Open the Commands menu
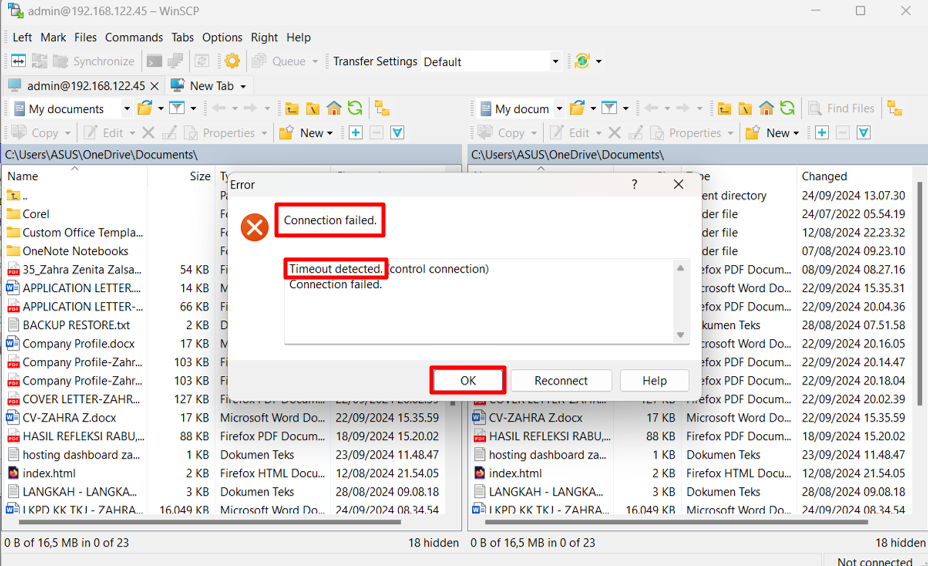 click(x=133, y=37)
